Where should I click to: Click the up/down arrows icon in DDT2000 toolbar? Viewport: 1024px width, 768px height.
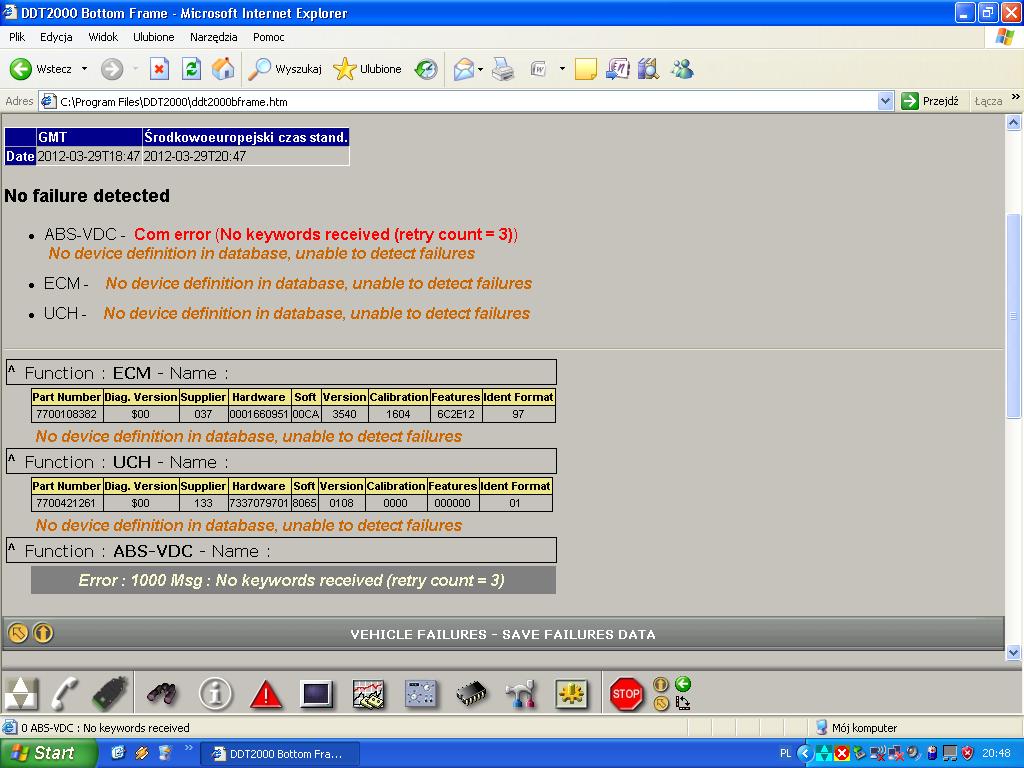click(x=21, y=693)
